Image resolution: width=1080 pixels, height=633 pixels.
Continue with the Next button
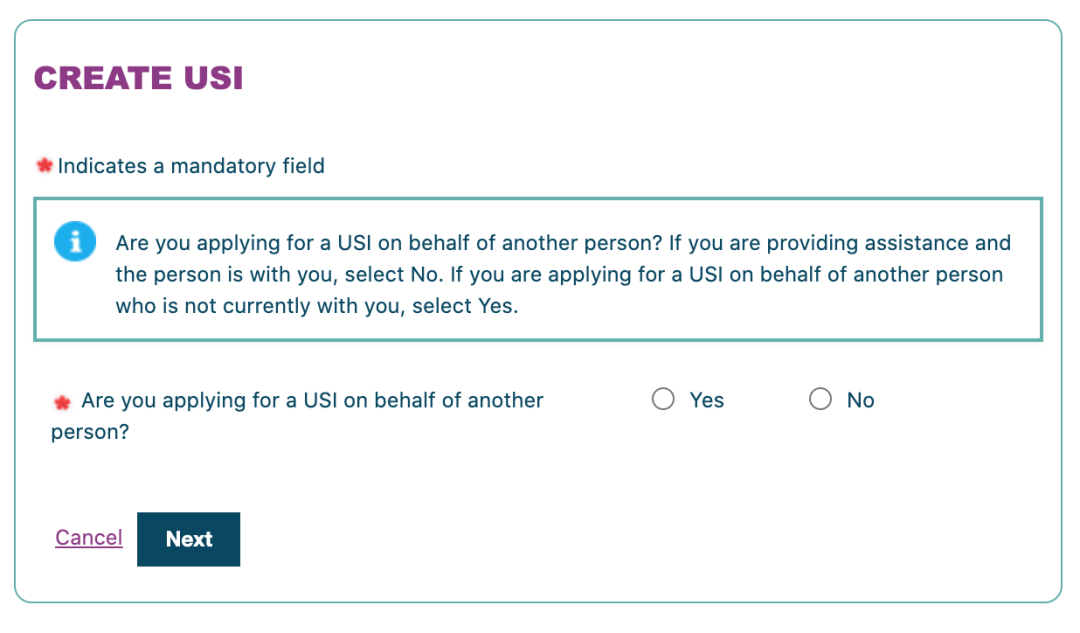[189, 539]
